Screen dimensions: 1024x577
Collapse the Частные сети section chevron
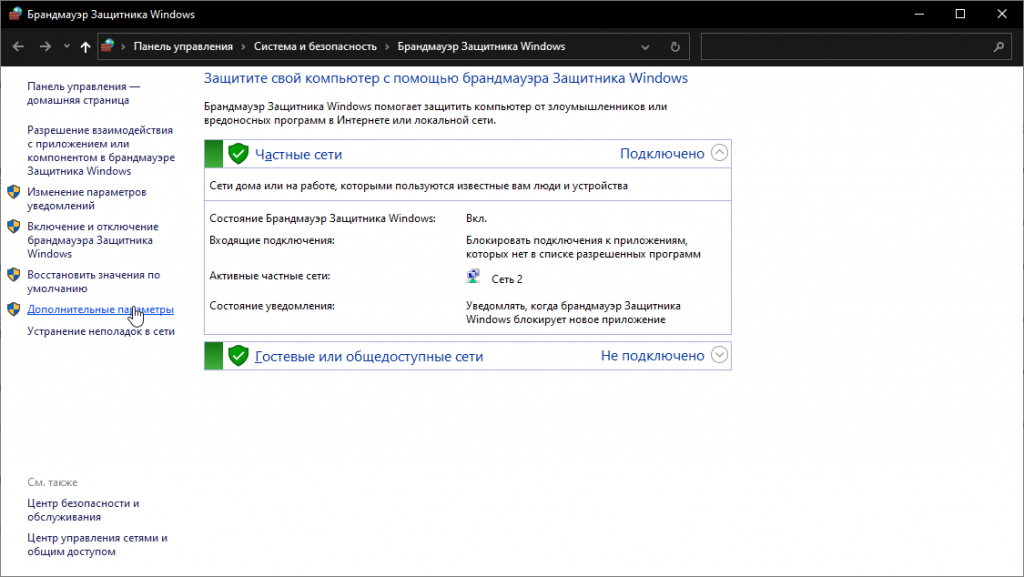pos(719,153)
